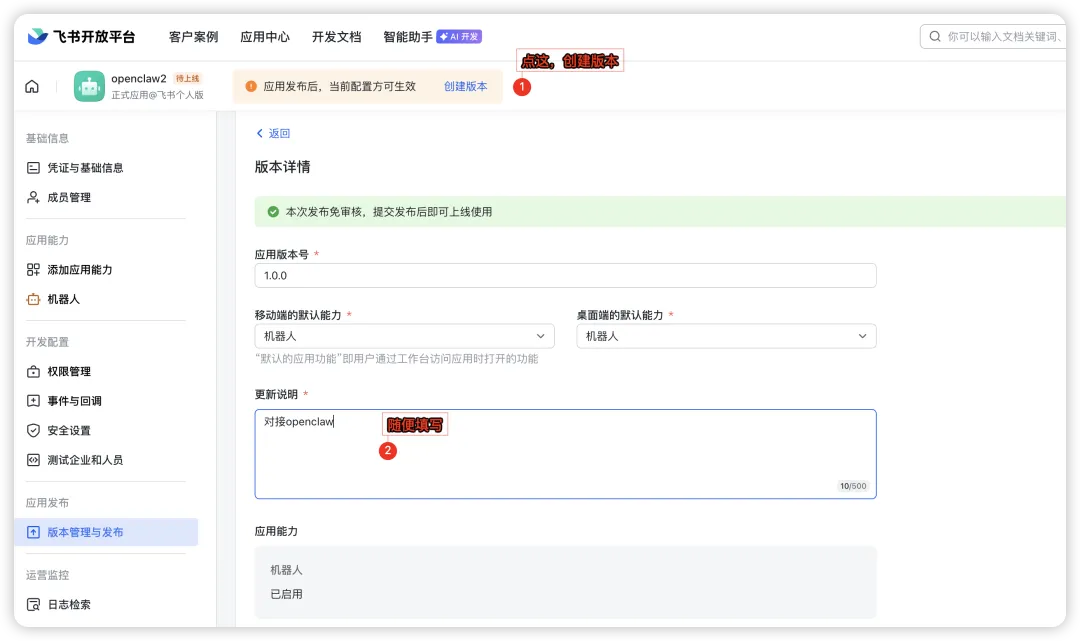Click the 10/500 character counter

point(853,486)
